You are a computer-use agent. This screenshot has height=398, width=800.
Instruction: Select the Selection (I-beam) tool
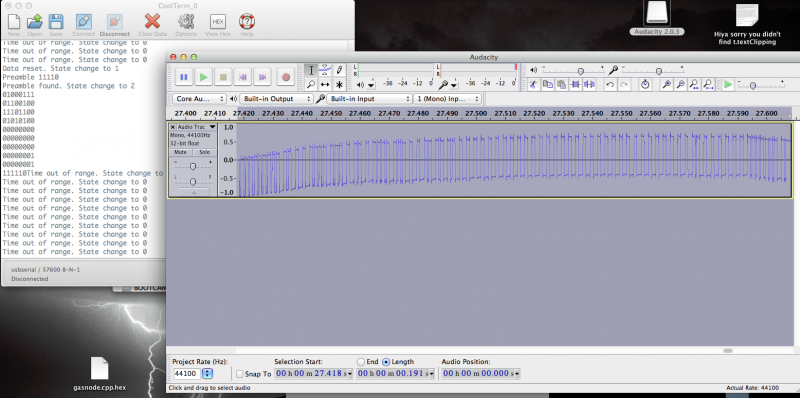coord(311,70)
